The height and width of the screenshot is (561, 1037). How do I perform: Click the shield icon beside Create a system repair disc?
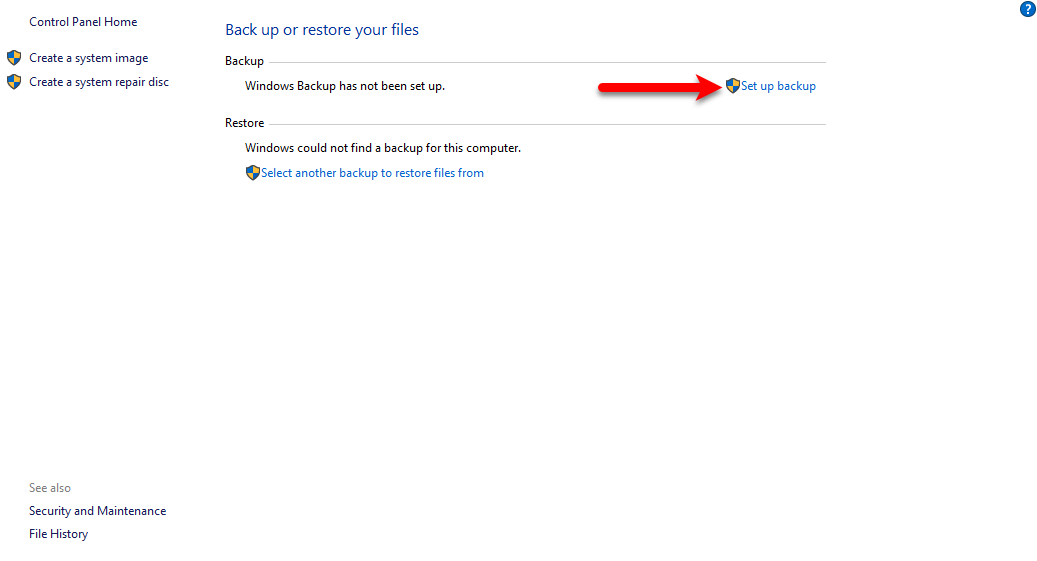(14, 81)
